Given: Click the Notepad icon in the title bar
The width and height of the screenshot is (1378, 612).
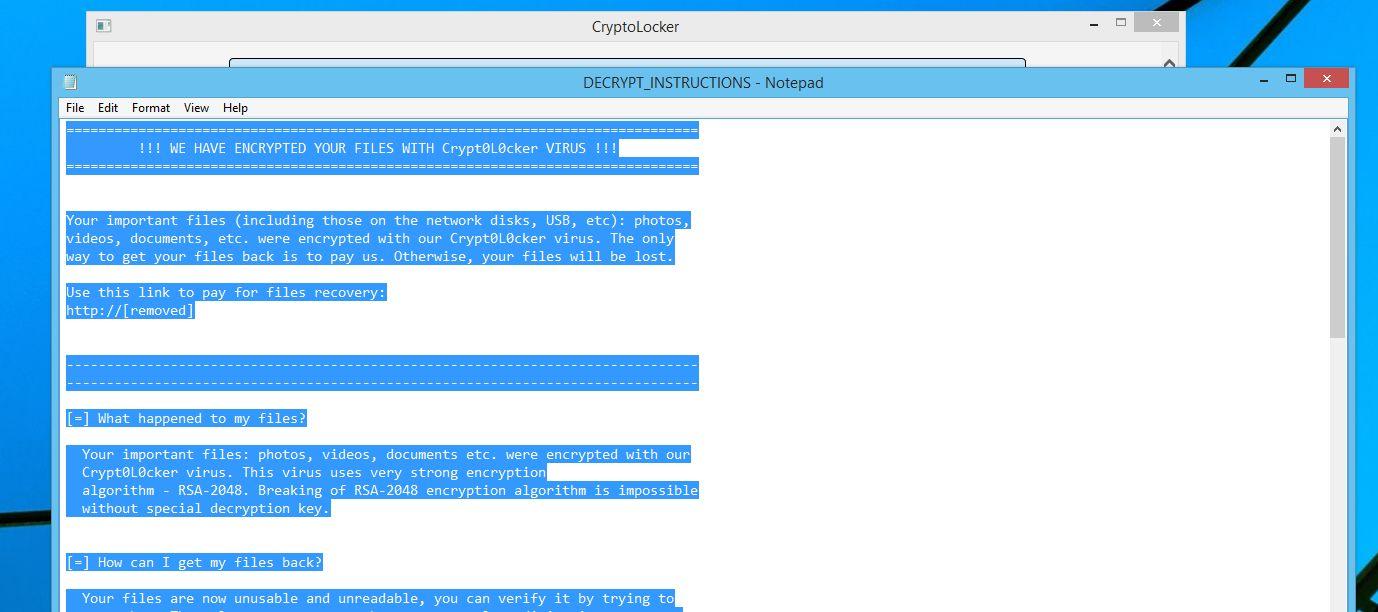Looking at the screenshot, I should coord(70,82).
